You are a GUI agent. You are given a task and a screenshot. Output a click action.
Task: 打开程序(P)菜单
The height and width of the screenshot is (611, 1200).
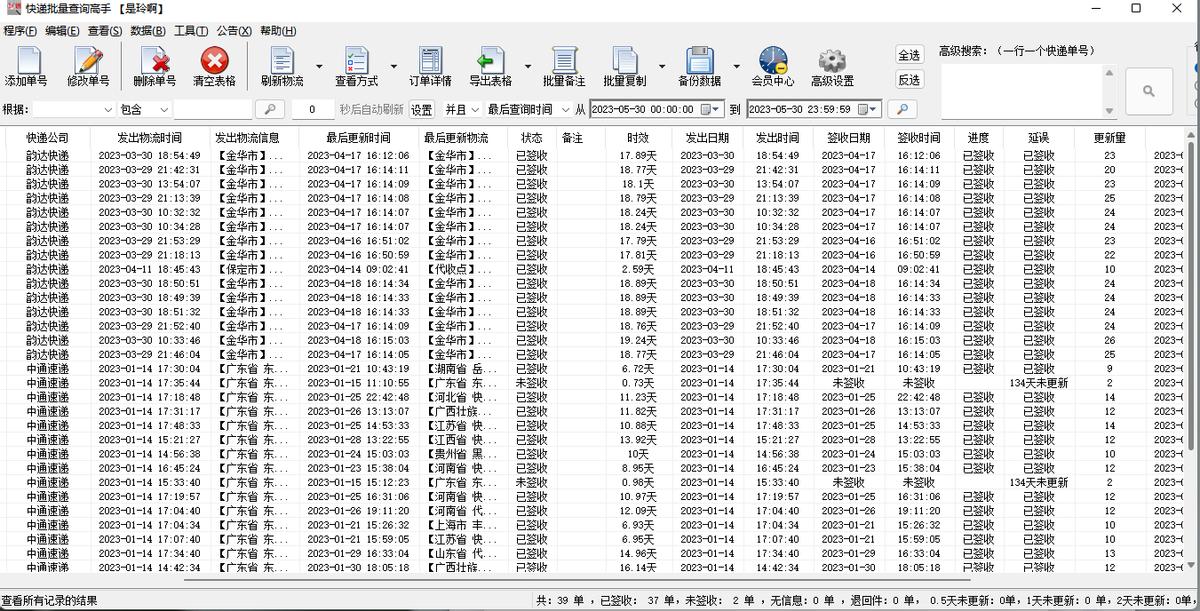click(21, 31)
